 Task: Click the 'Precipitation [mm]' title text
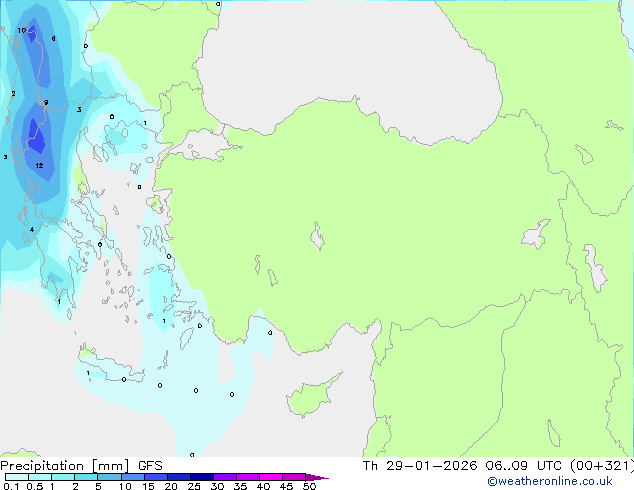click(x=65, y=466)
